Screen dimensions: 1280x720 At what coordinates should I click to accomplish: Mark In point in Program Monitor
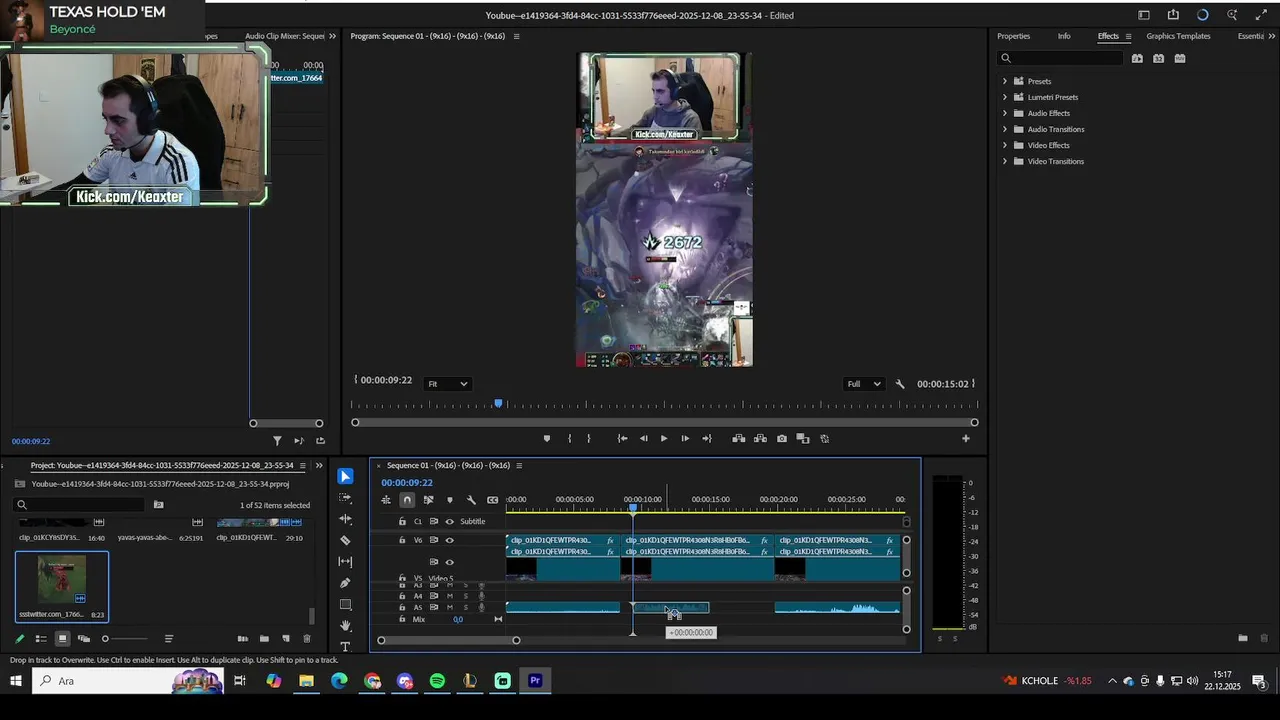[x=569, y=438]
